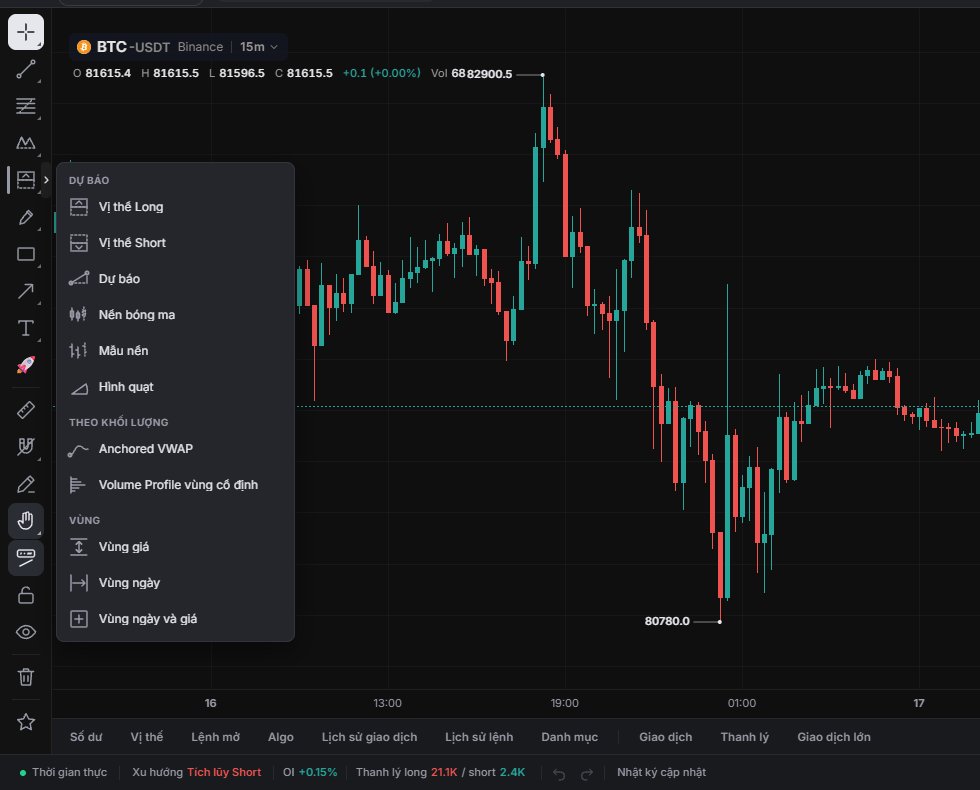Select the rectangle shape tool
The width and height of the screenshot is (980, 790).
point(26,254)
